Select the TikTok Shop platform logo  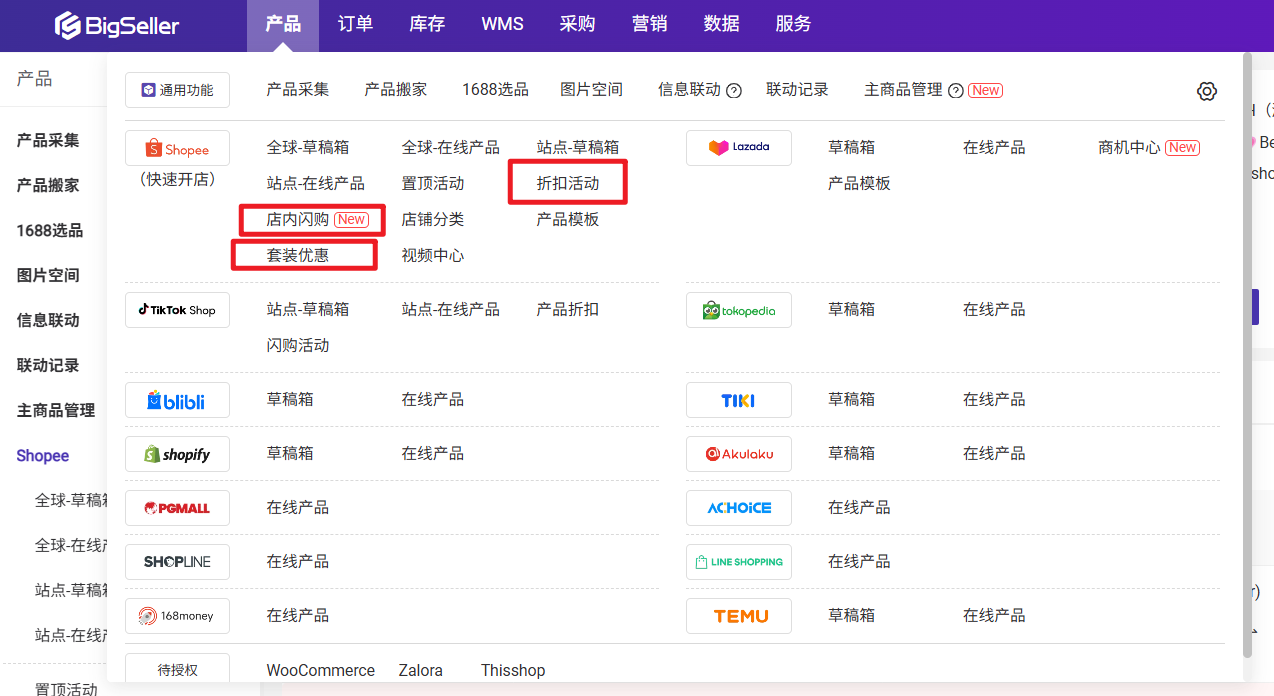pos(177,310)
